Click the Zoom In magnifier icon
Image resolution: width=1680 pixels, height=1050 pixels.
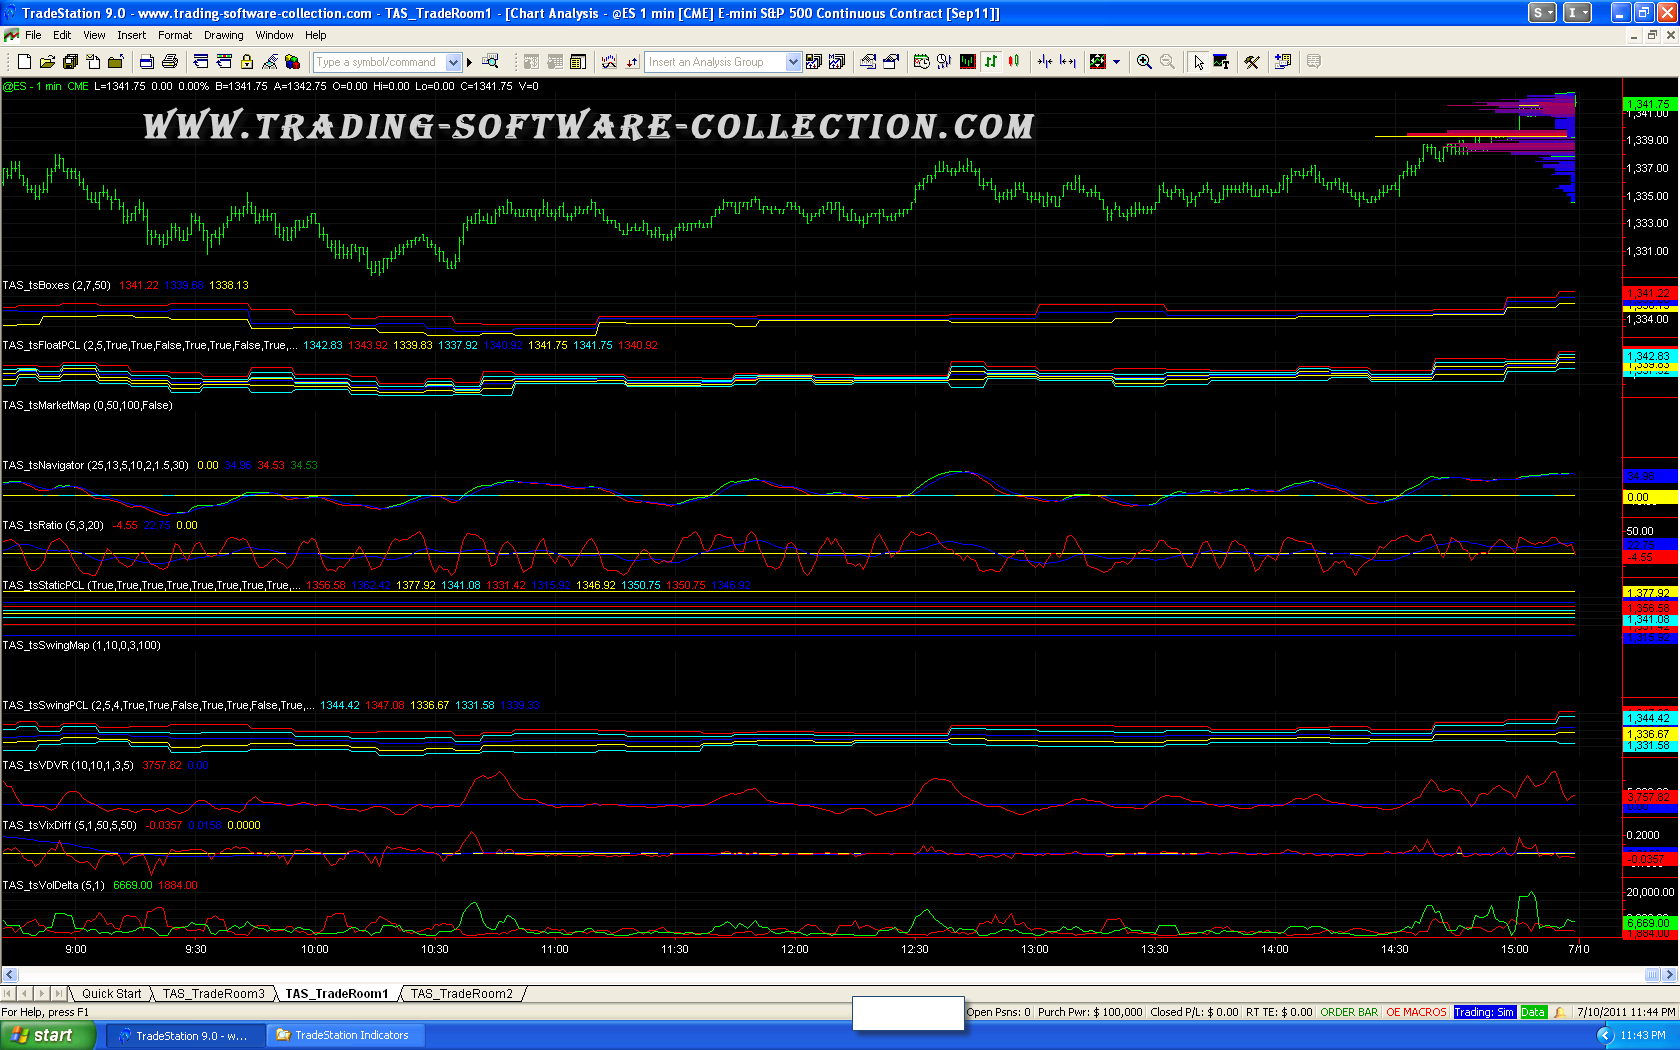tap(1144, 62)
